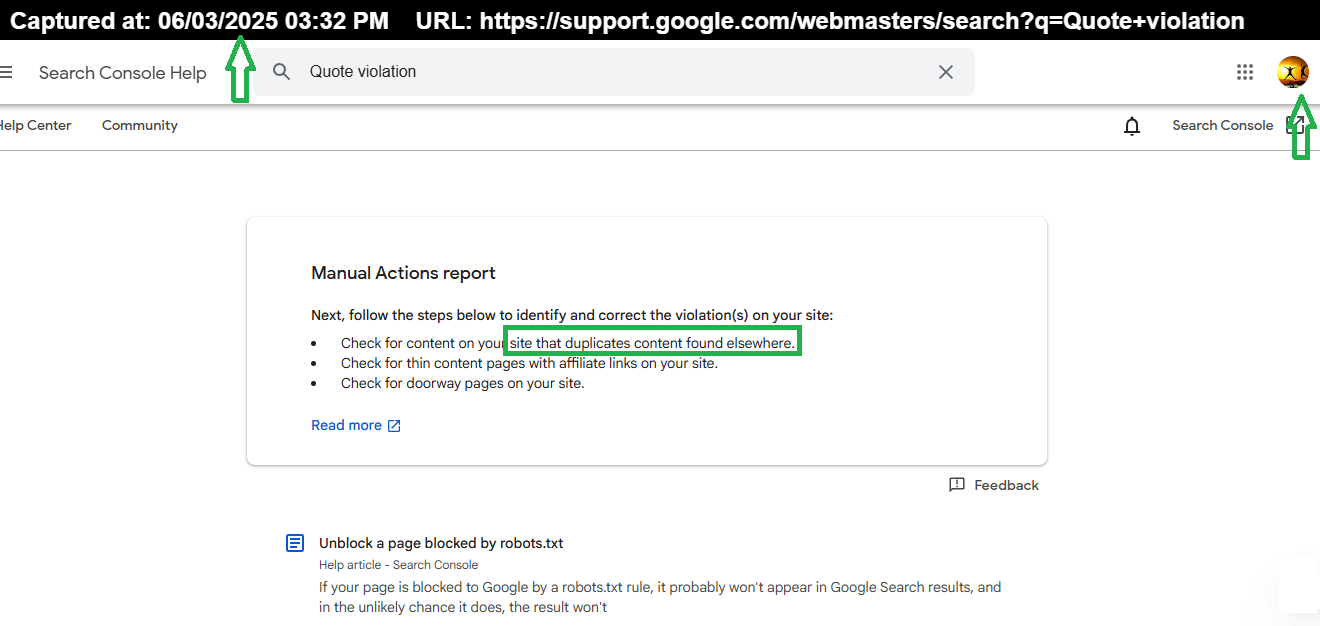
Task: Focus the search field containing Quote violation
Action: pyautogui.click(x=615, y=72)
